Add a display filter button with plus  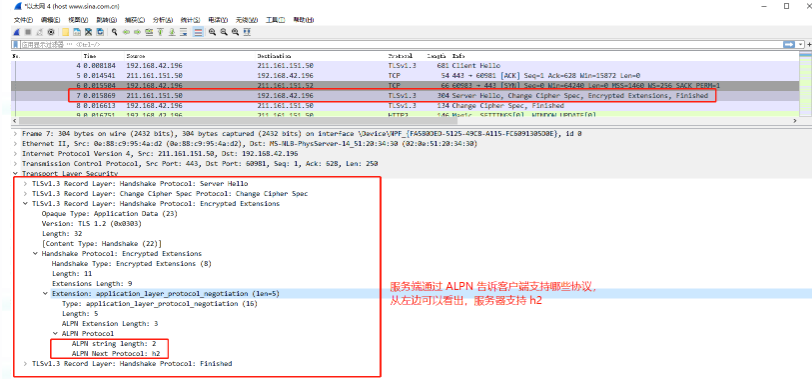click(809, 45)
